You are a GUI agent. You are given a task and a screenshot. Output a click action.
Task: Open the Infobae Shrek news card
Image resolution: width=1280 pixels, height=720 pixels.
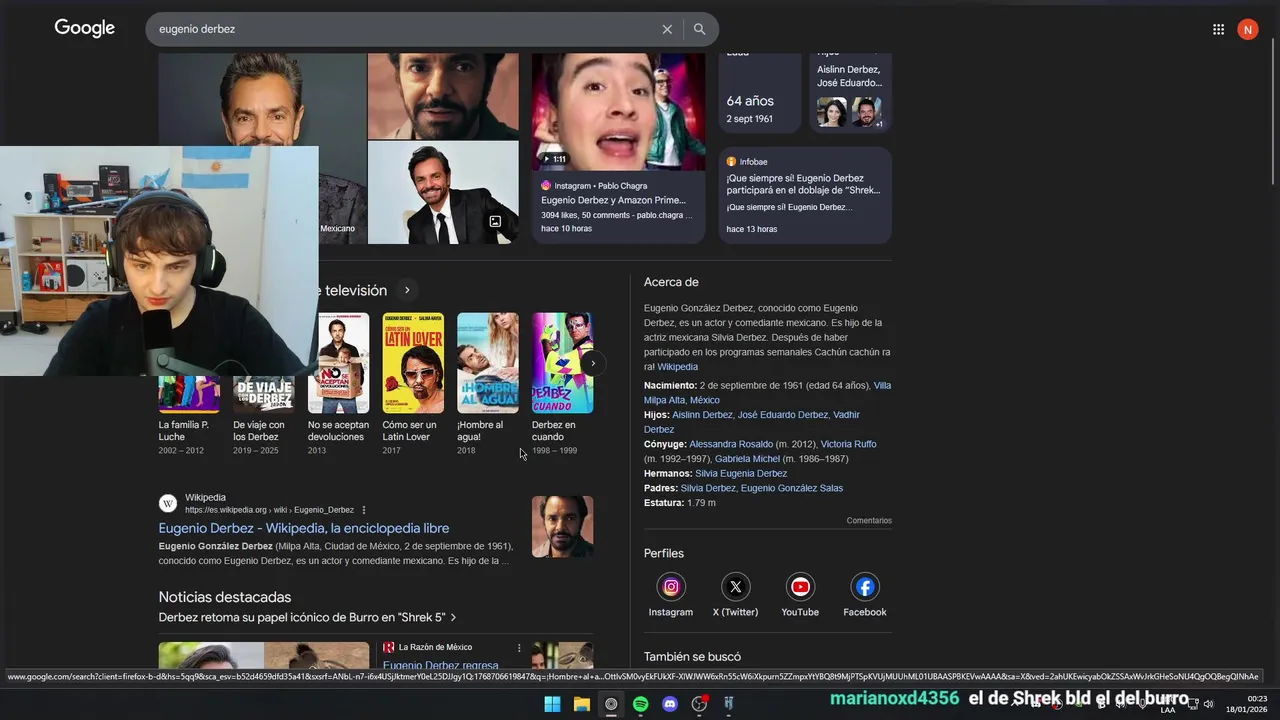tap(805, 195)
